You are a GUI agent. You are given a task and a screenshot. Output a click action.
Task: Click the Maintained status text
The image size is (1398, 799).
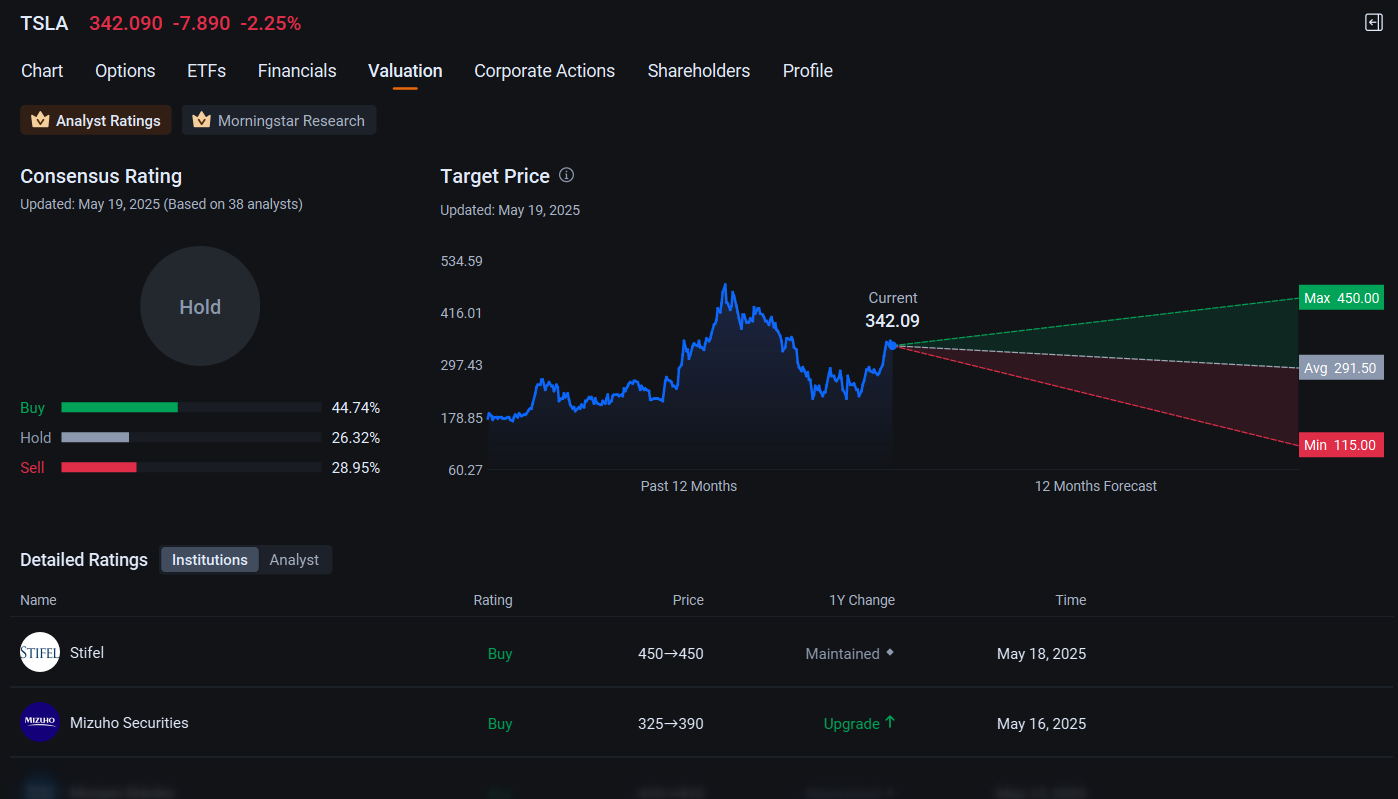coord(843,653)
